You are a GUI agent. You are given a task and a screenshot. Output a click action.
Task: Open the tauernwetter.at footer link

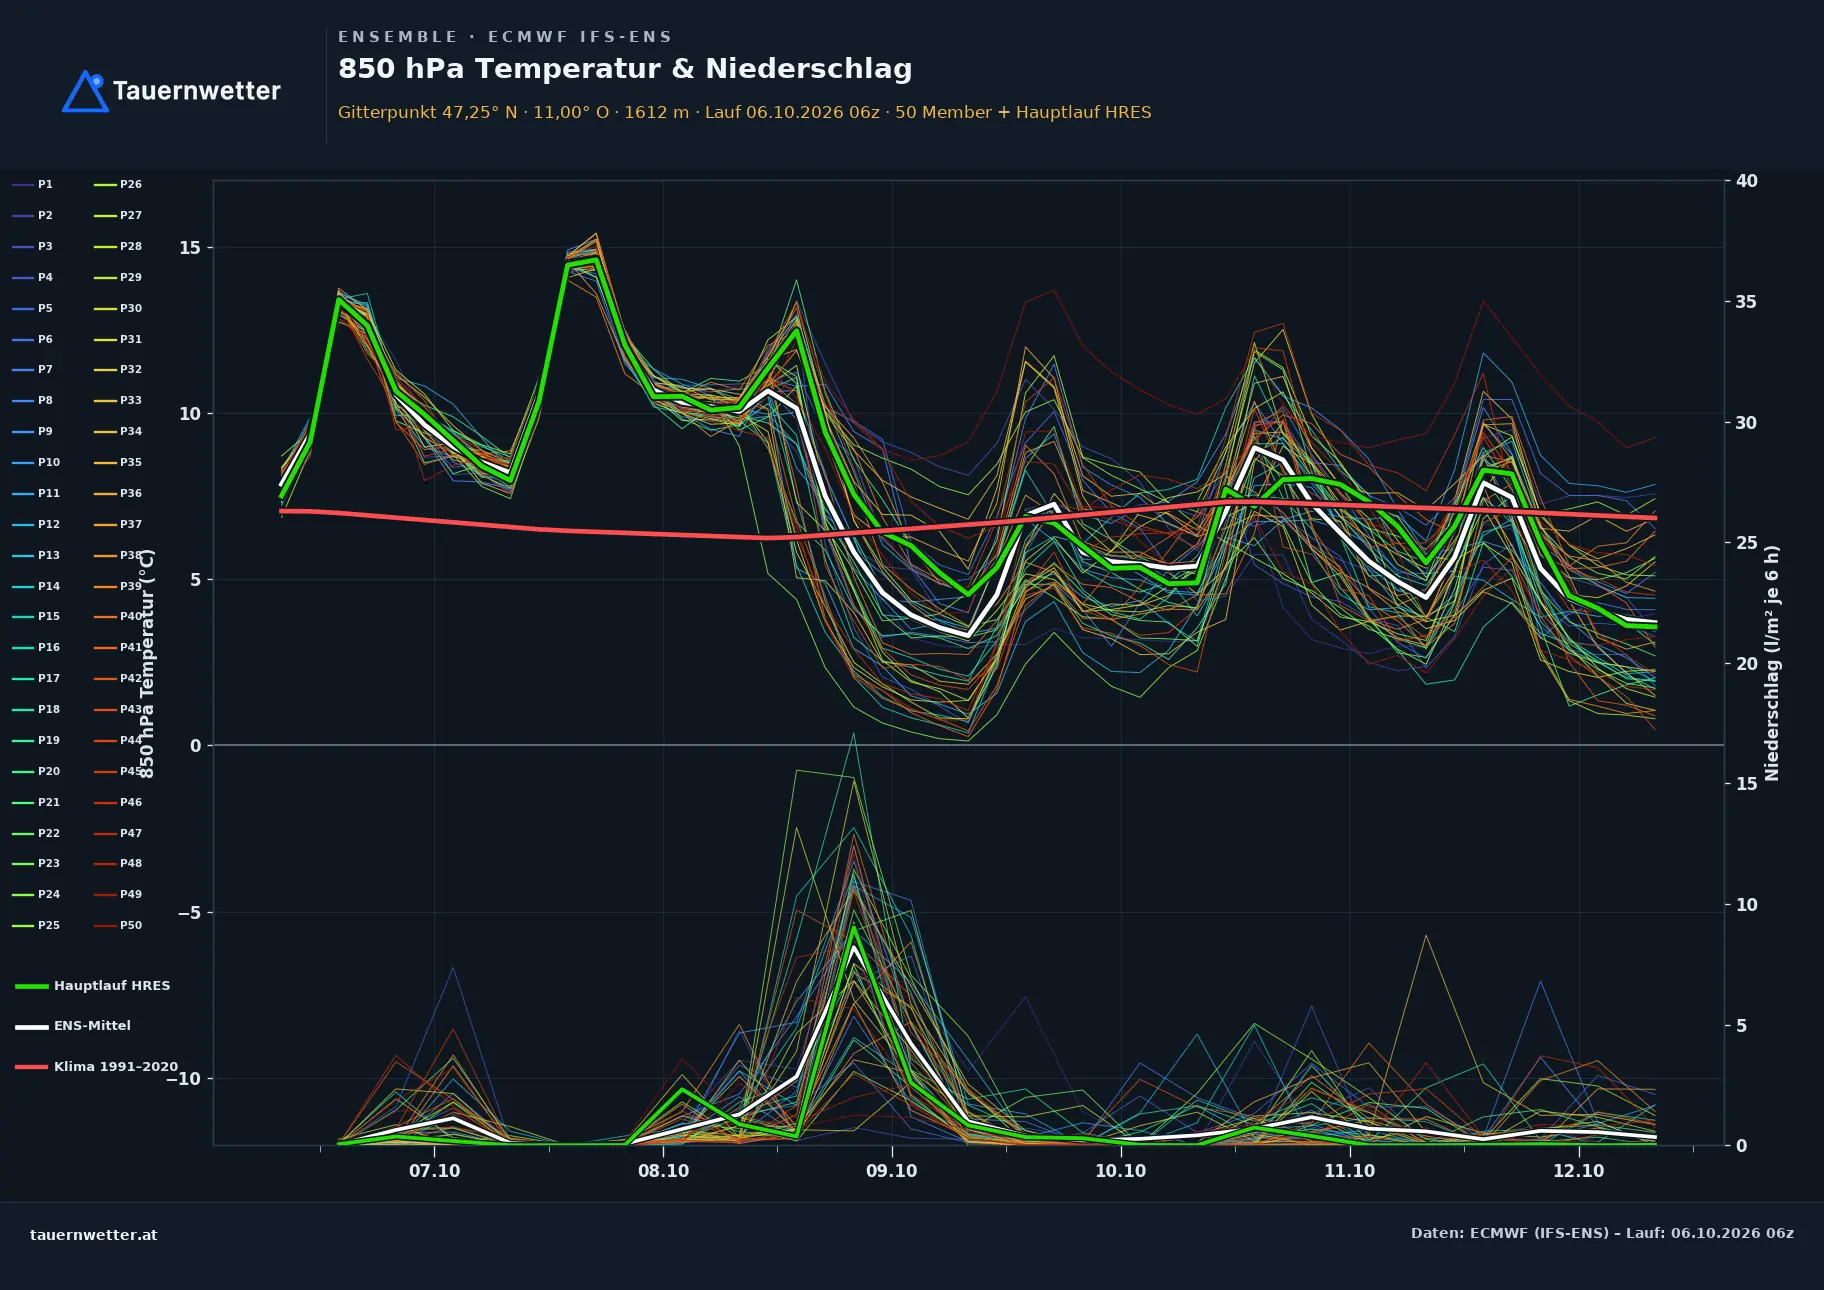tap(94, 1235)
